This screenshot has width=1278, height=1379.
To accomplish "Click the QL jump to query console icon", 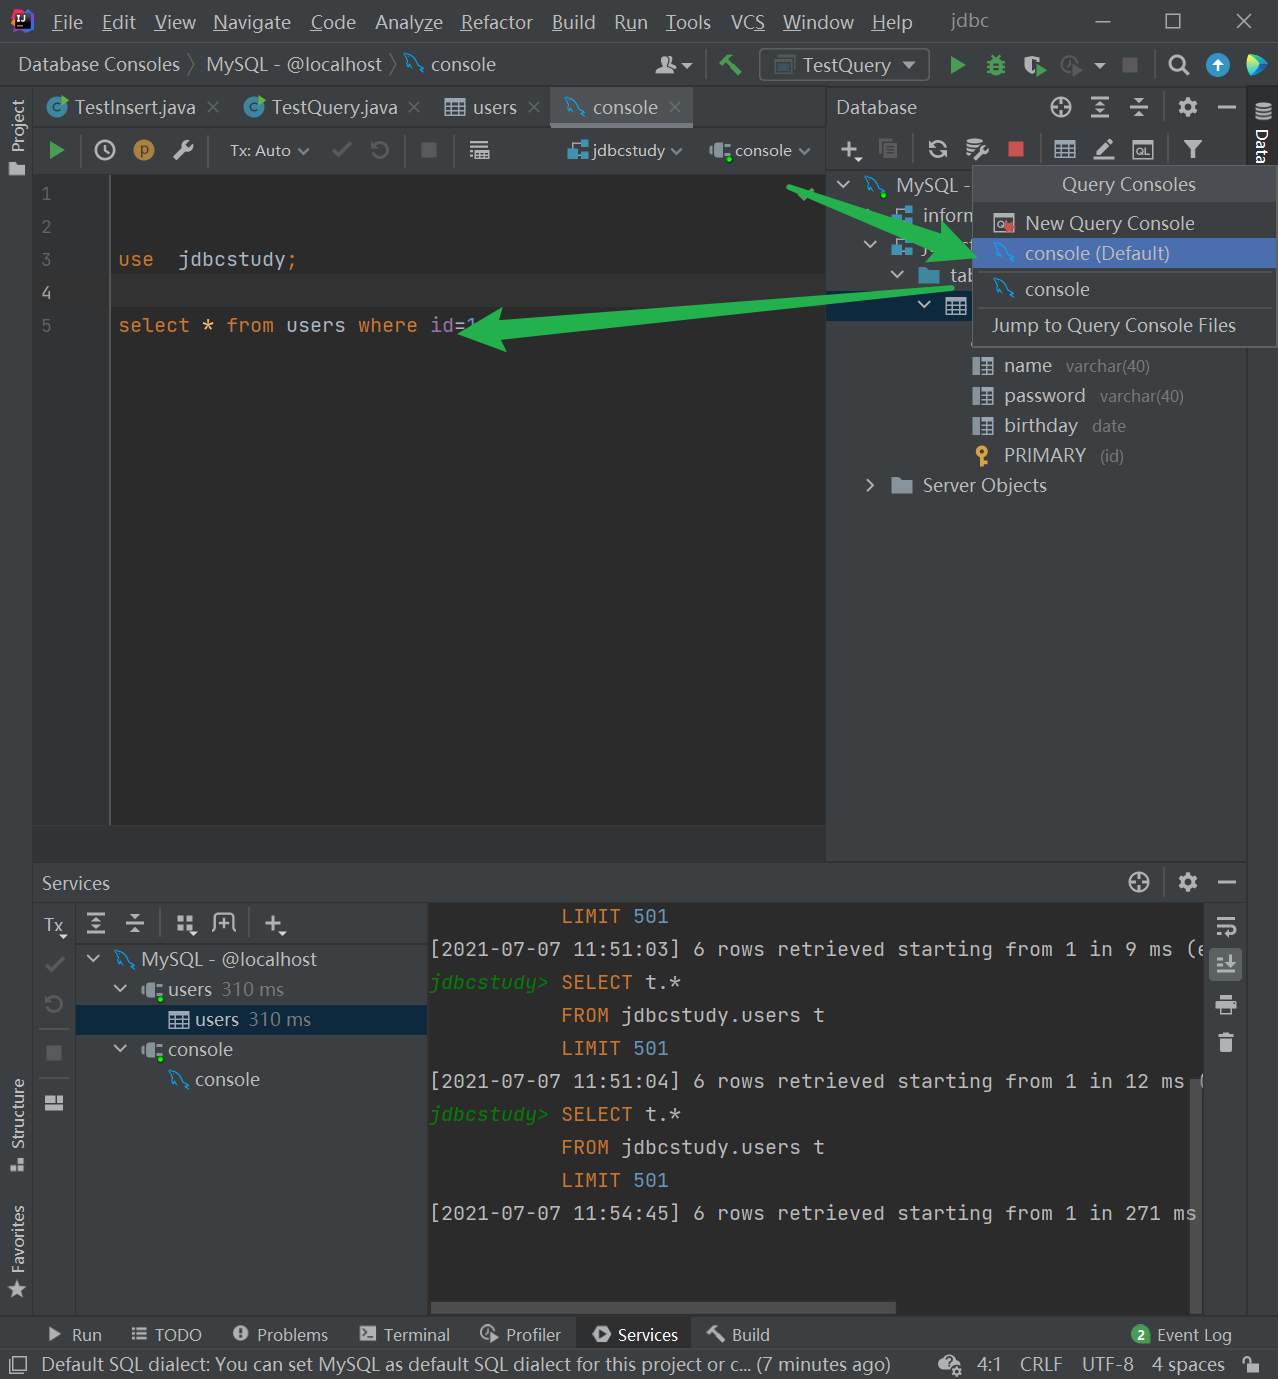I will 1143,149.
